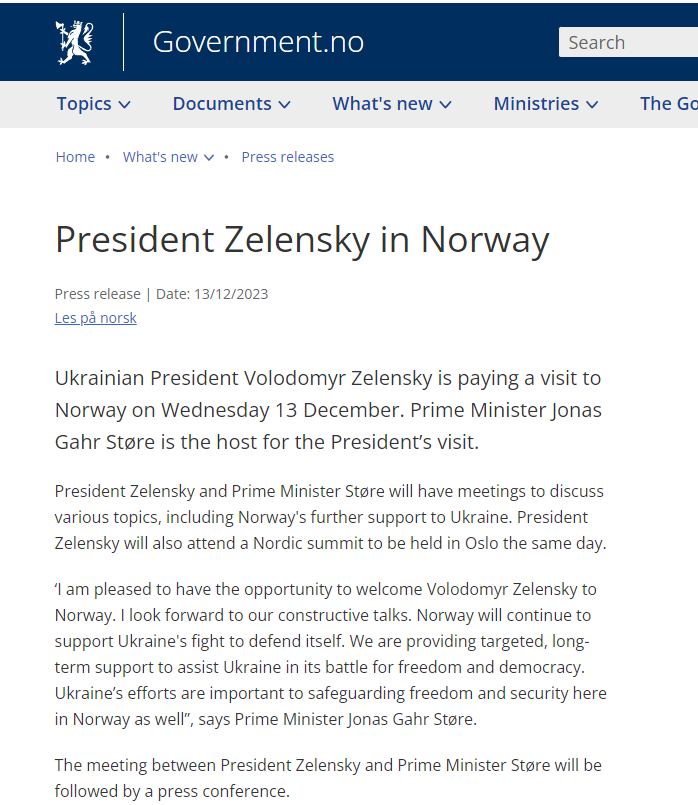This screenshot has height=805, width=698.
Task: Click the chevron arrow beside Topics
Action: coord(125,105)
